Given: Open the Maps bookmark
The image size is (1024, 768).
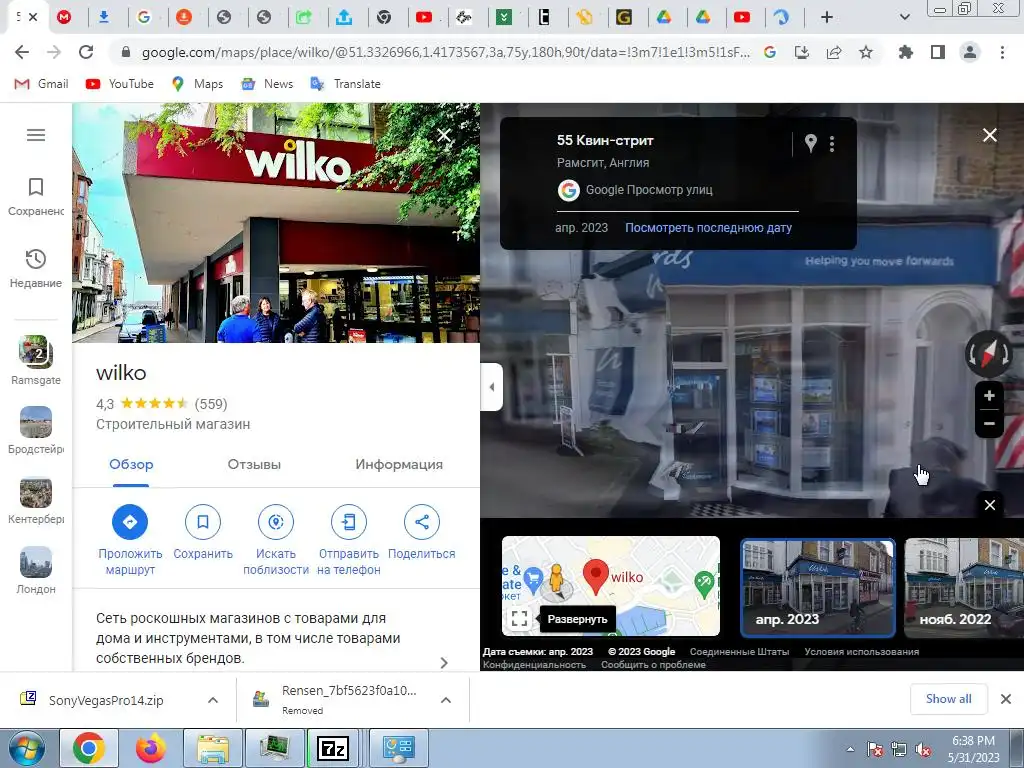Looking at the screenshot, I should pyautogui.click(x=197, y=84).
